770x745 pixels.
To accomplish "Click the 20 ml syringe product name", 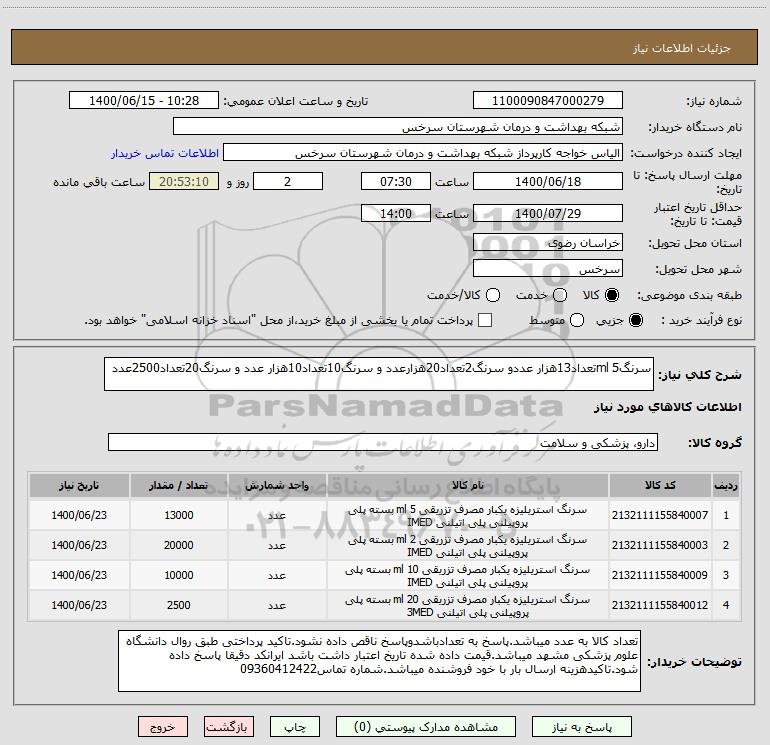I will tap(468, 606).
